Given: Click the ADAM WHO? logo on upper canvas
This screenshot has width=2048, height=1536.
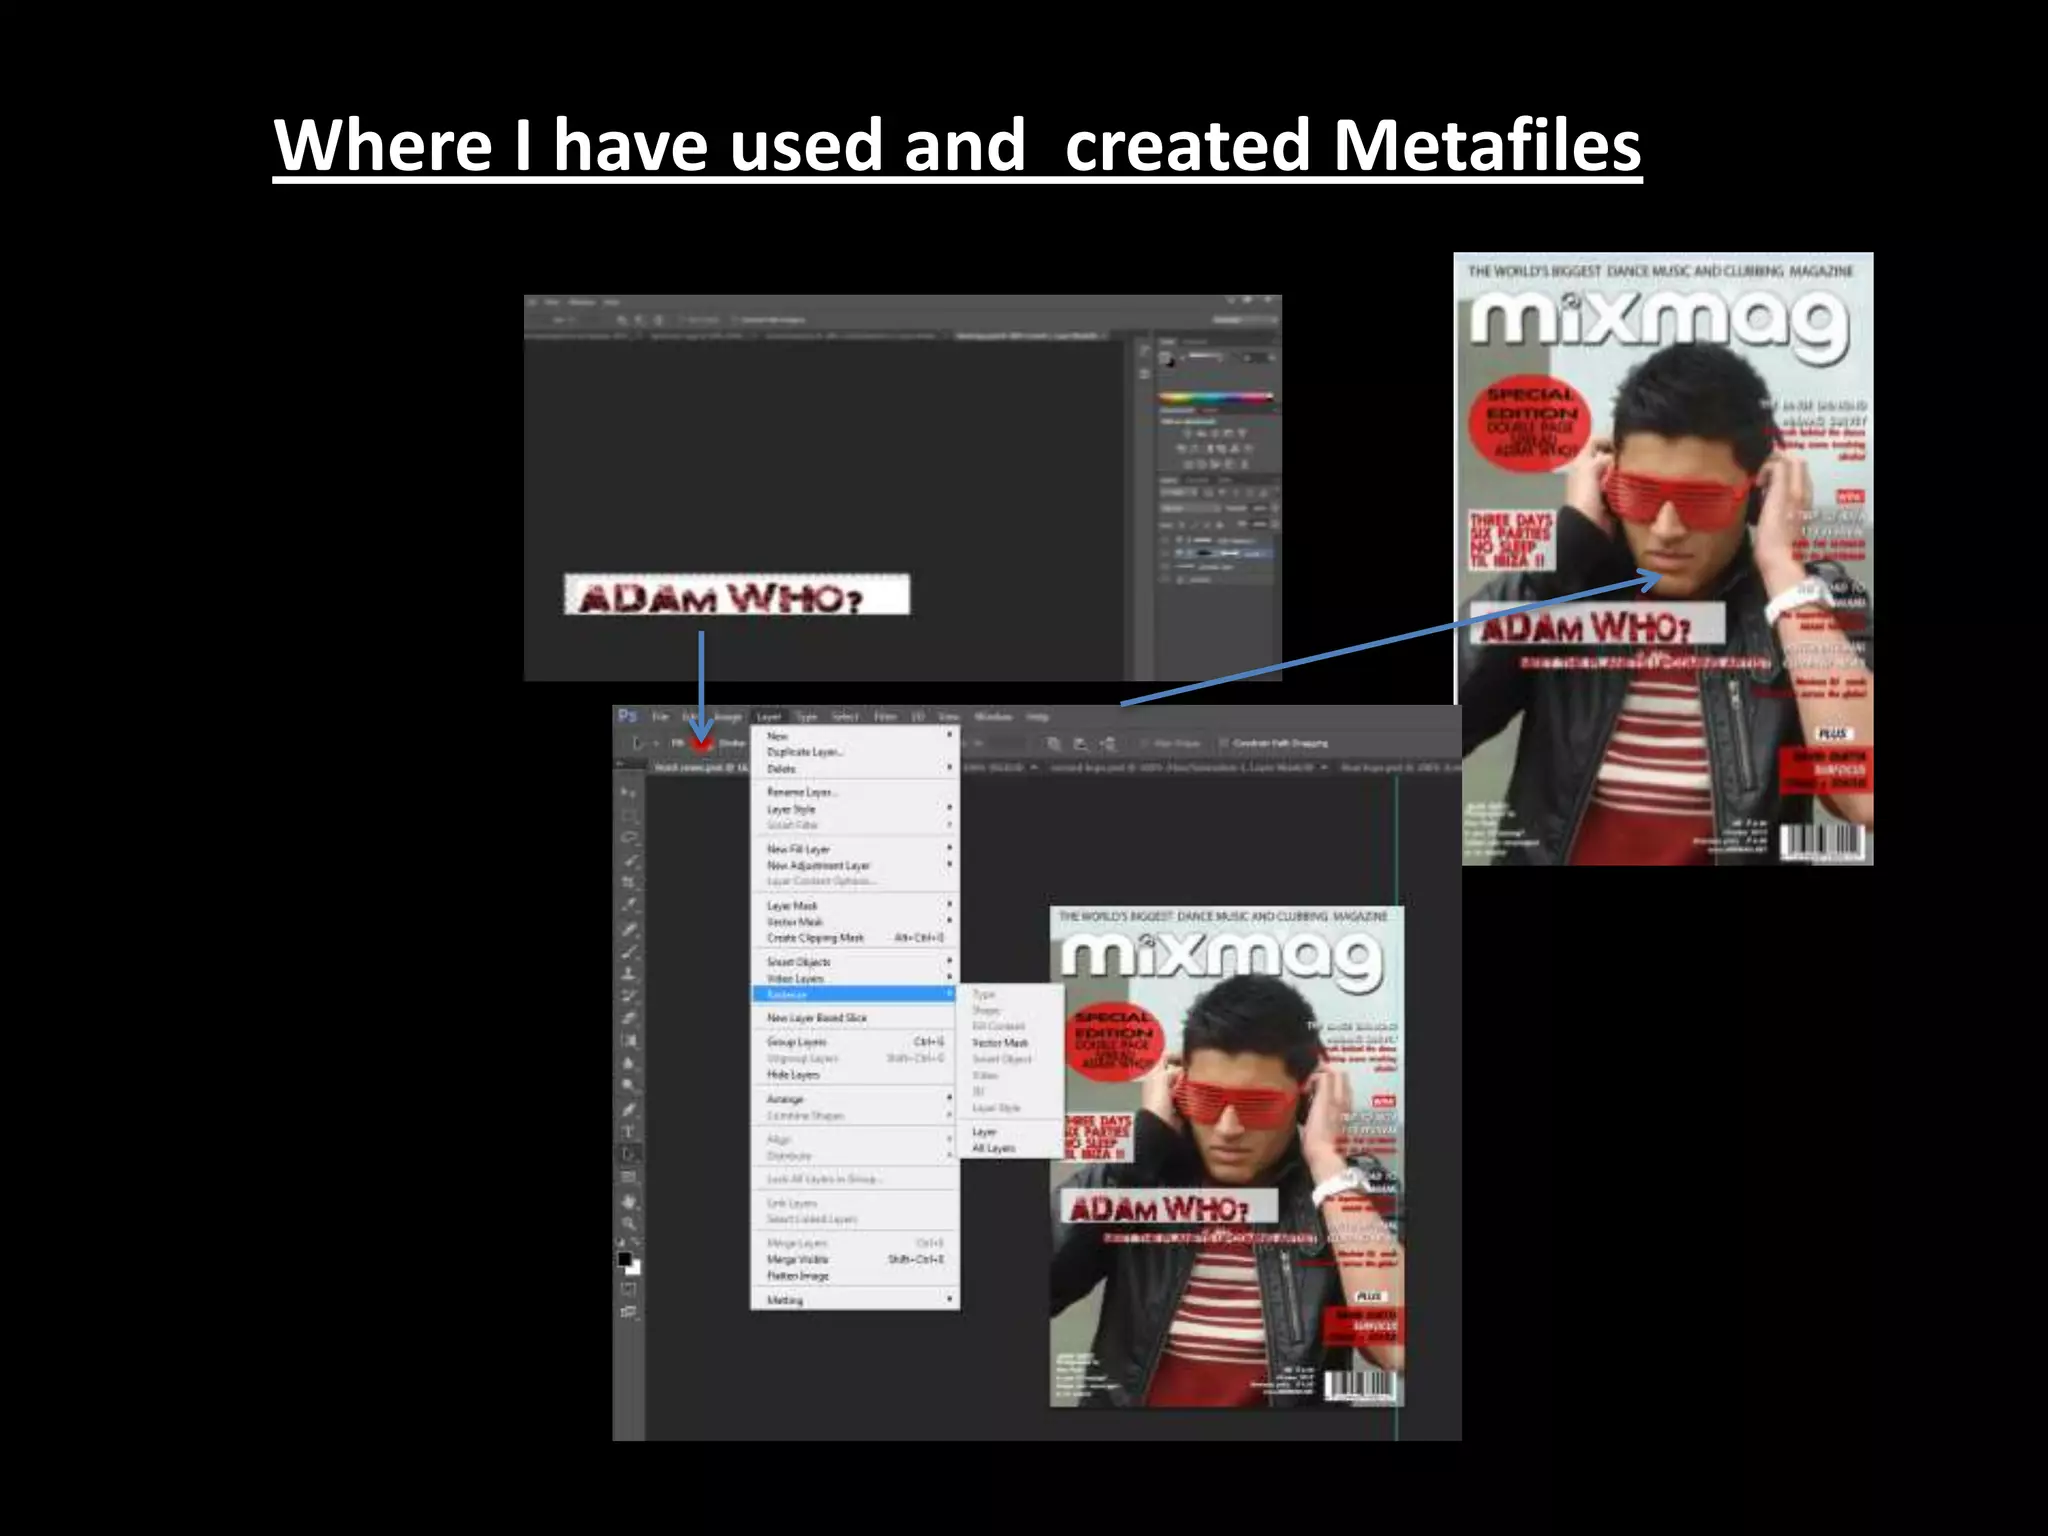Looking at the screenshot, I should pos(737,595).
